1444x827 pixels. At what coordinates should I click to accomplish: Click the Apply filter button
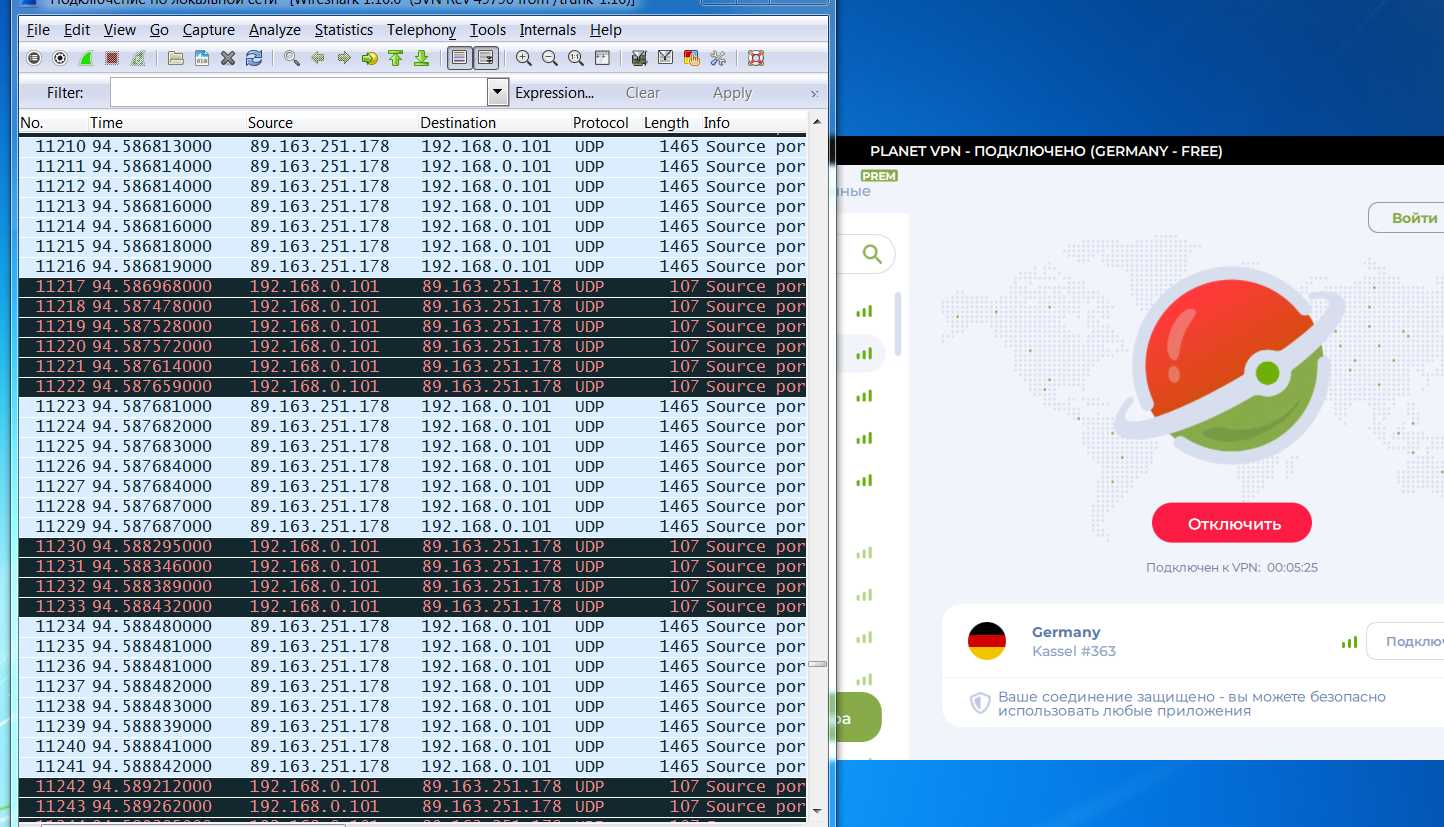732,93
